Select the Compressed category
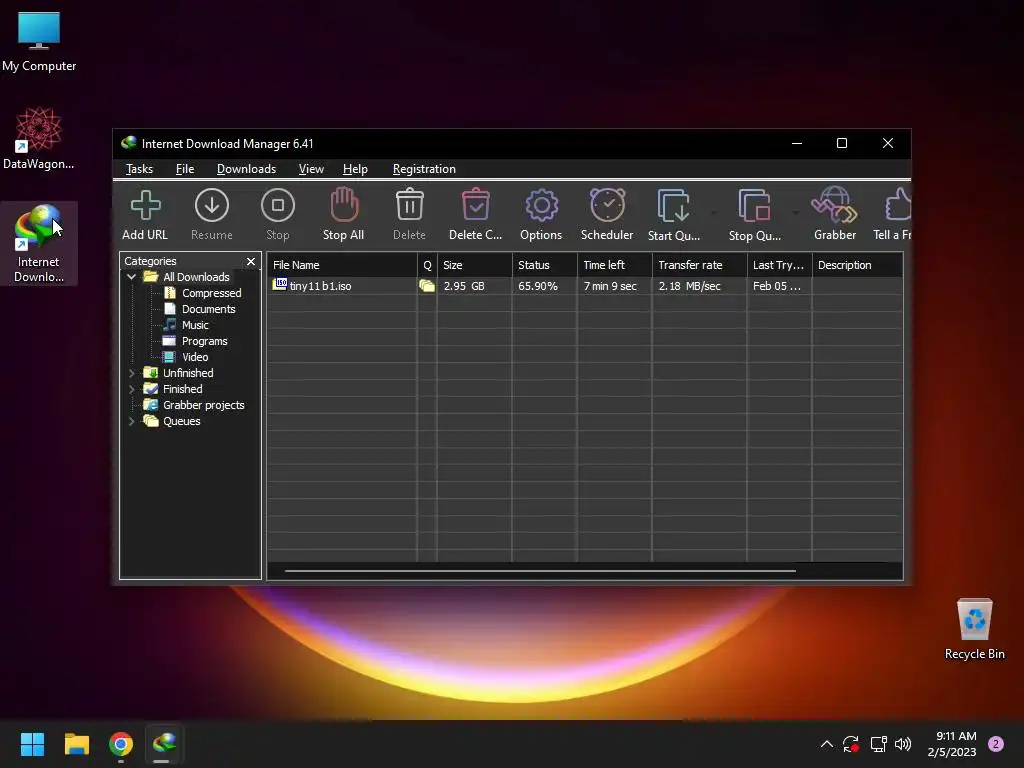 [x=211, y=293]
